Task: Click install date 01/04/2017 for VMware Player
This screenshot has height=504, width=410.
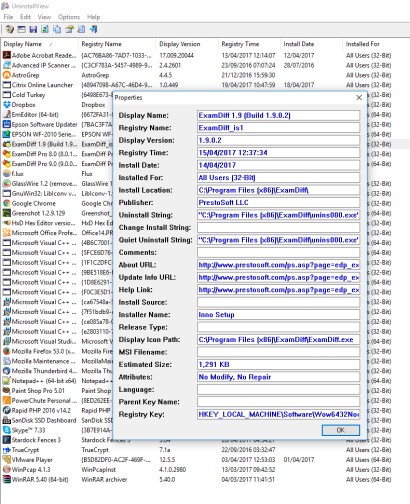Action: tap(299, 460)
